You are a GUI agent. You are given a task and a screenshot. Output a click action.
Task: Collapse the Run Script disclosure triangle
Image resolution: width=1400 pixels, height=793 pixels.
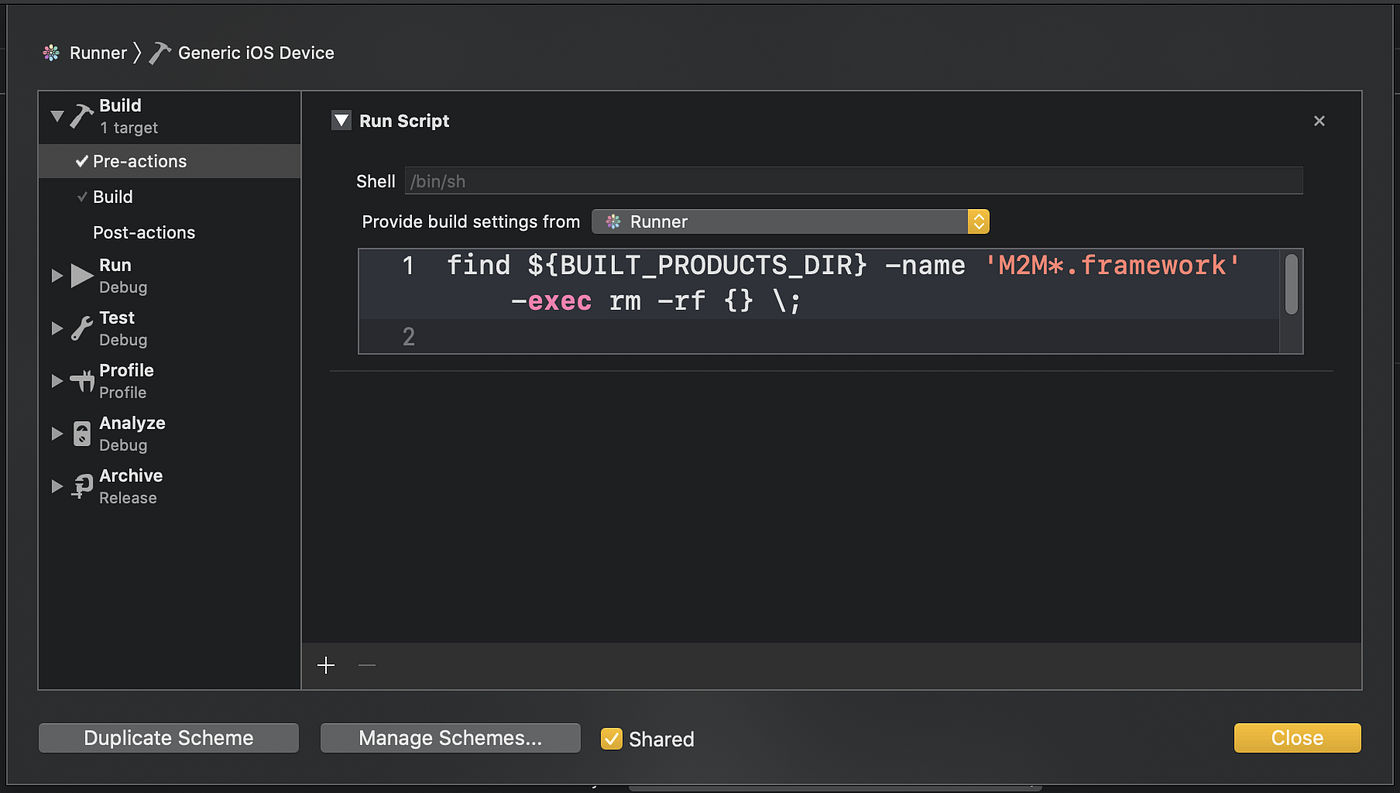(341, 121)
